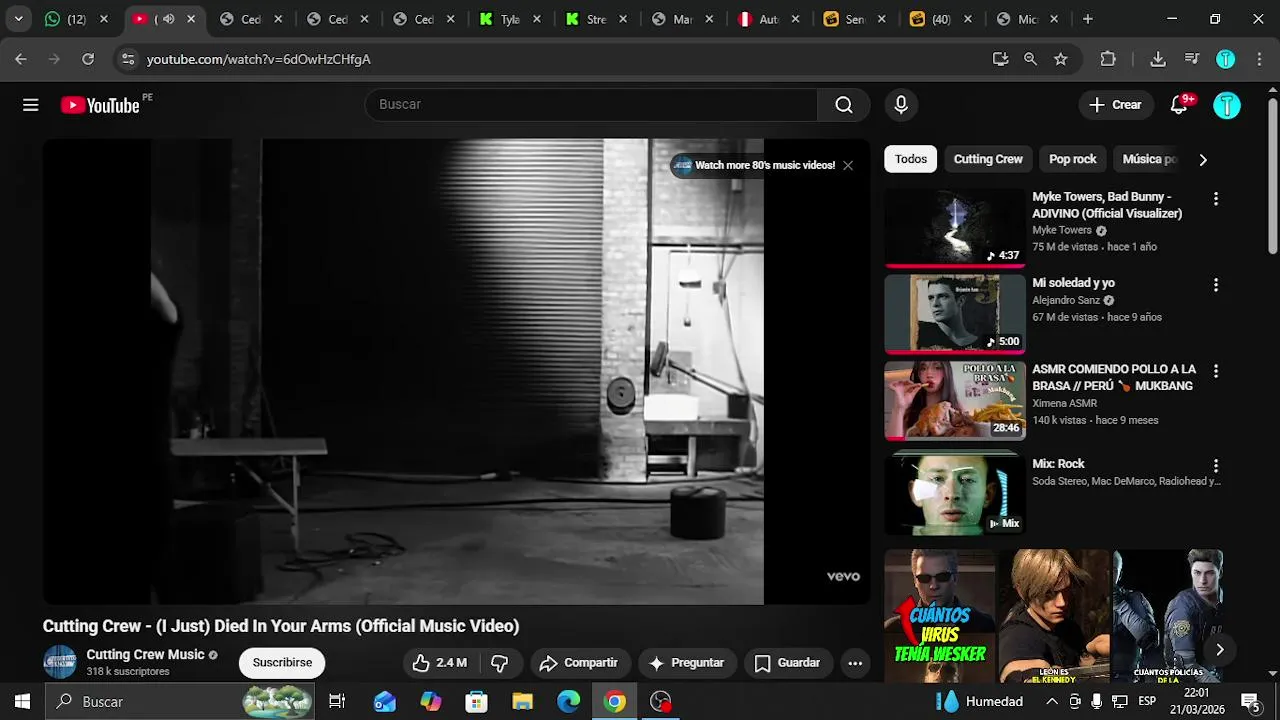Open Myke Towers ADIVINO thumbnail
The image size is (1280, 720).
pyautogui.click(x=954, y=227)
